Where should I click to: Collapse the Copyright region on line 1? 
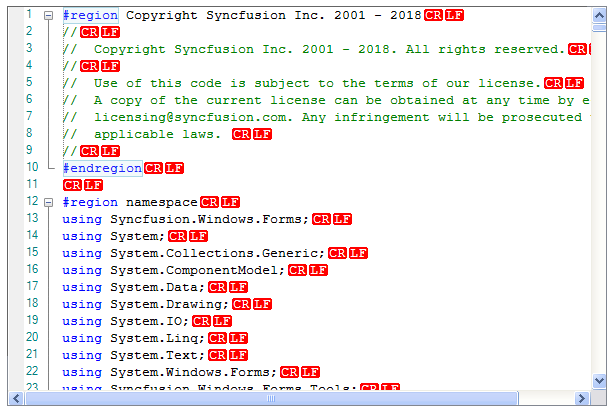[x=48, y=16]
